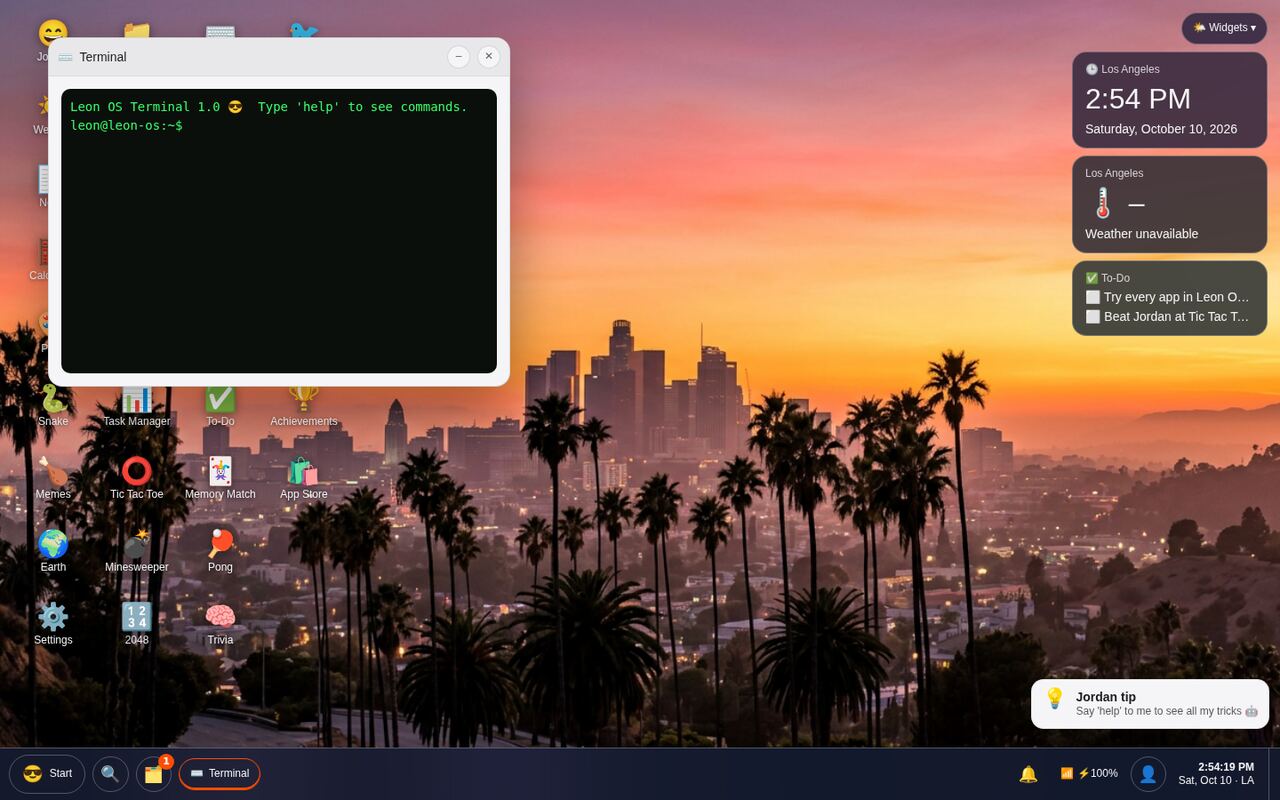This screenshot has width=1280, height=800.
Task: Open the user account avatar icon
Action: [1148, 773]
